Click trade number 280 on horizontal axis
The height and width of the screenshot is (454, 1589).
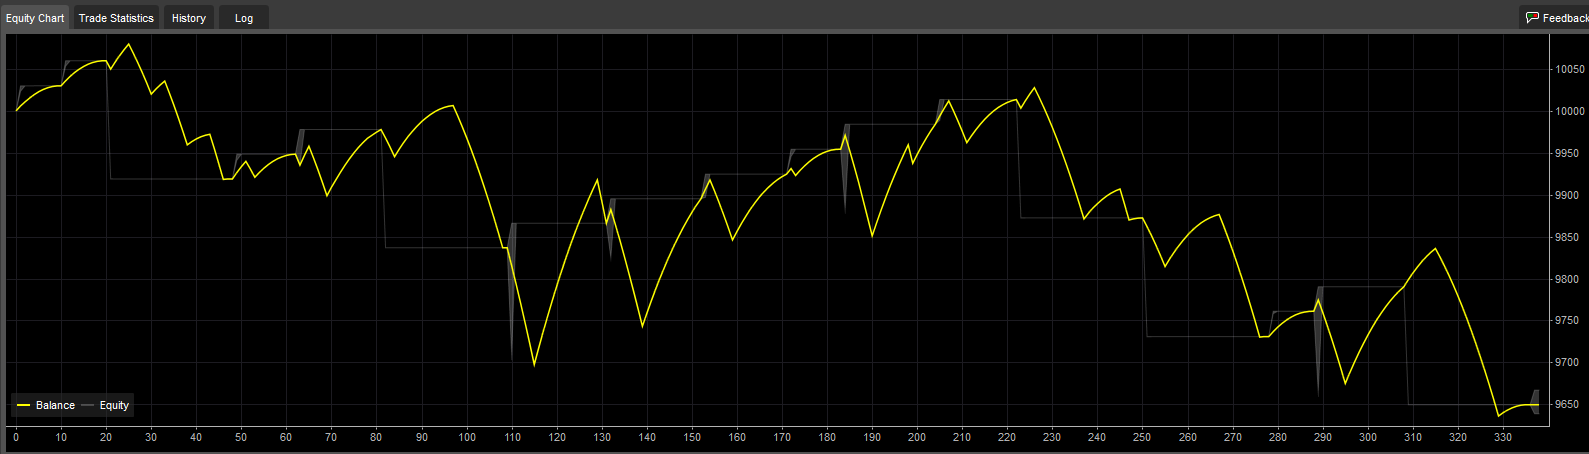(x=1278, y=437)
